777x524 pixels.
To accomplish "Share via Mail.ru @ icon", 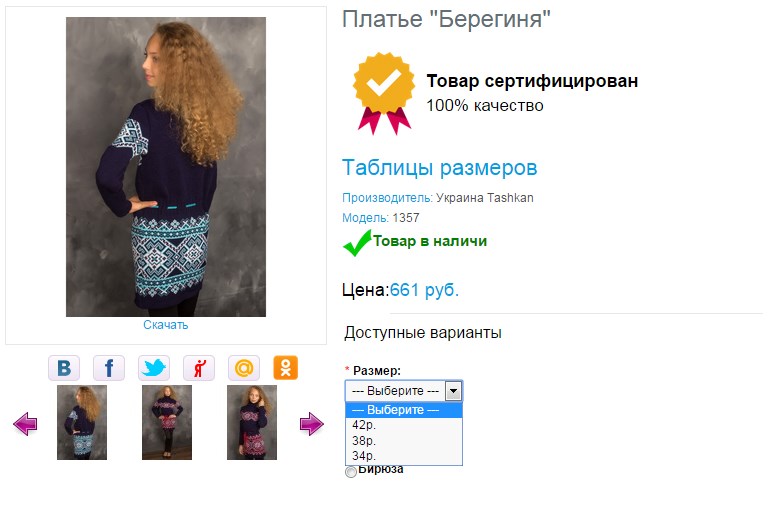I will click(244, 368).
